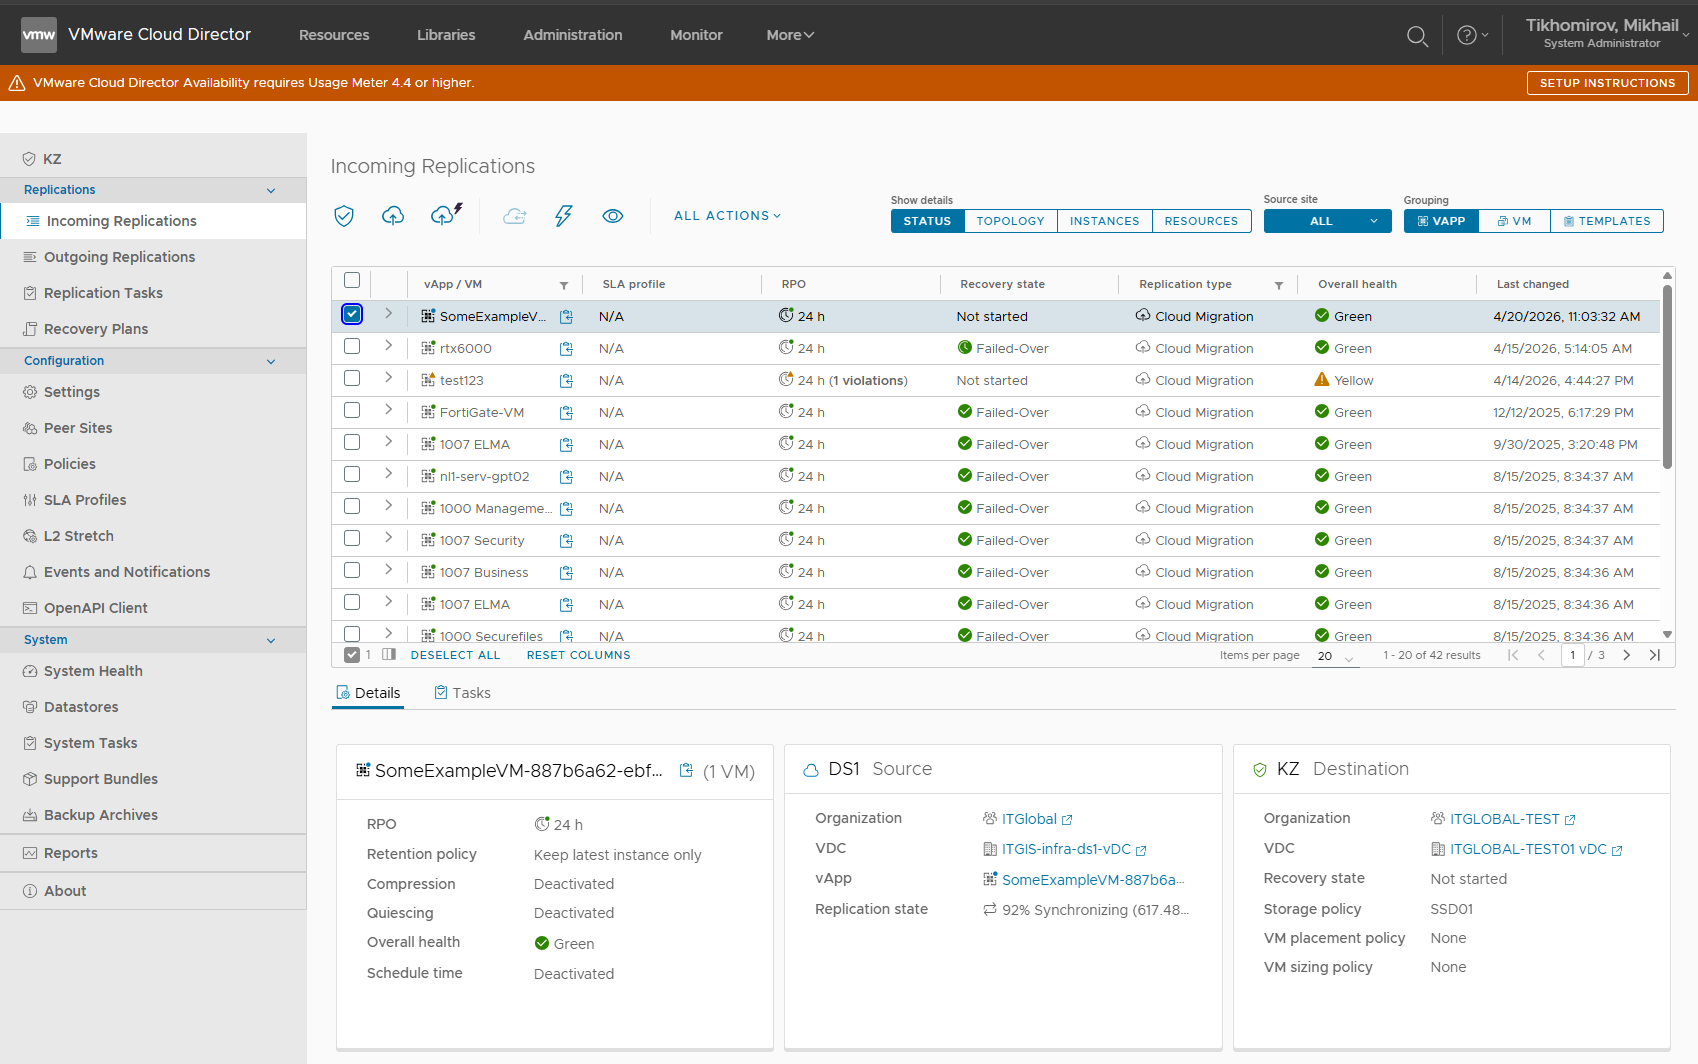Click the copy icon in the nl1-serv-gpt02 row
Screen dimensions: 1698x1064
566,477
